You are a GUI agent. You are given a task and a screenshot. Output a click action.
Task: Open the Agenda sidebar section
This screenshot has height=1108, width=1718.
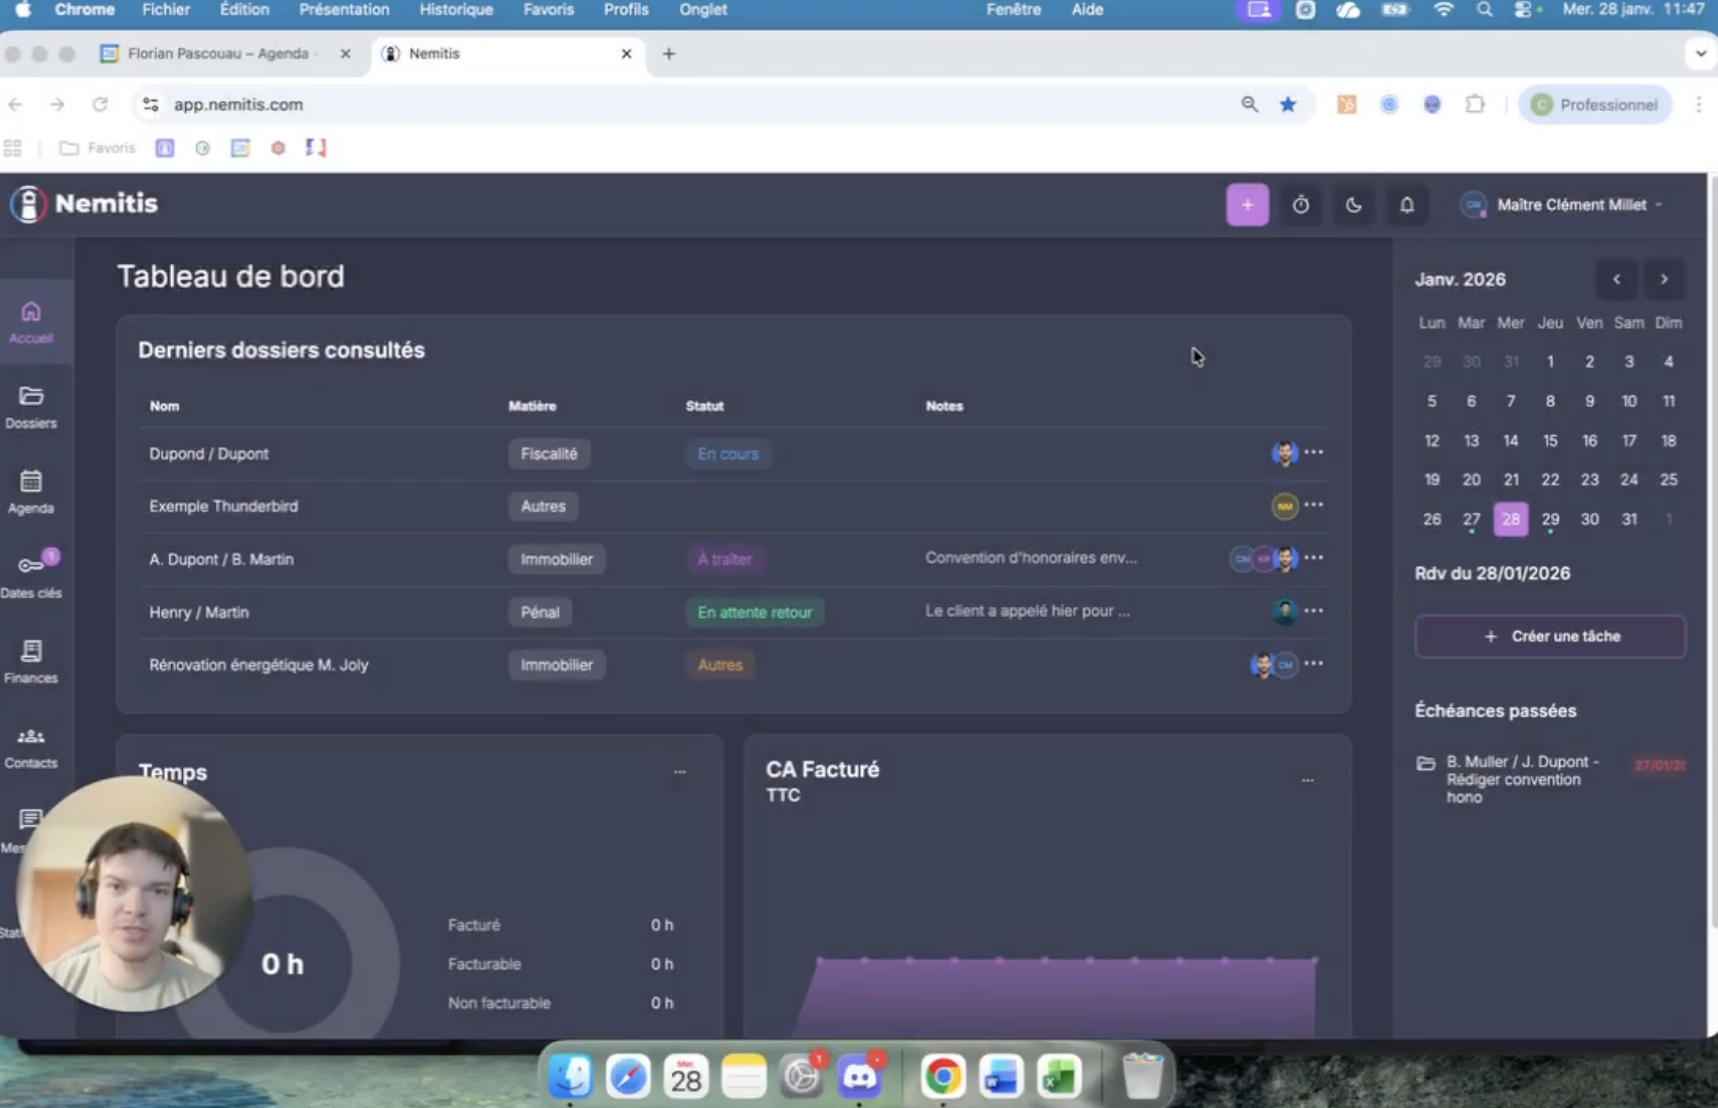[x=31, y=492]
